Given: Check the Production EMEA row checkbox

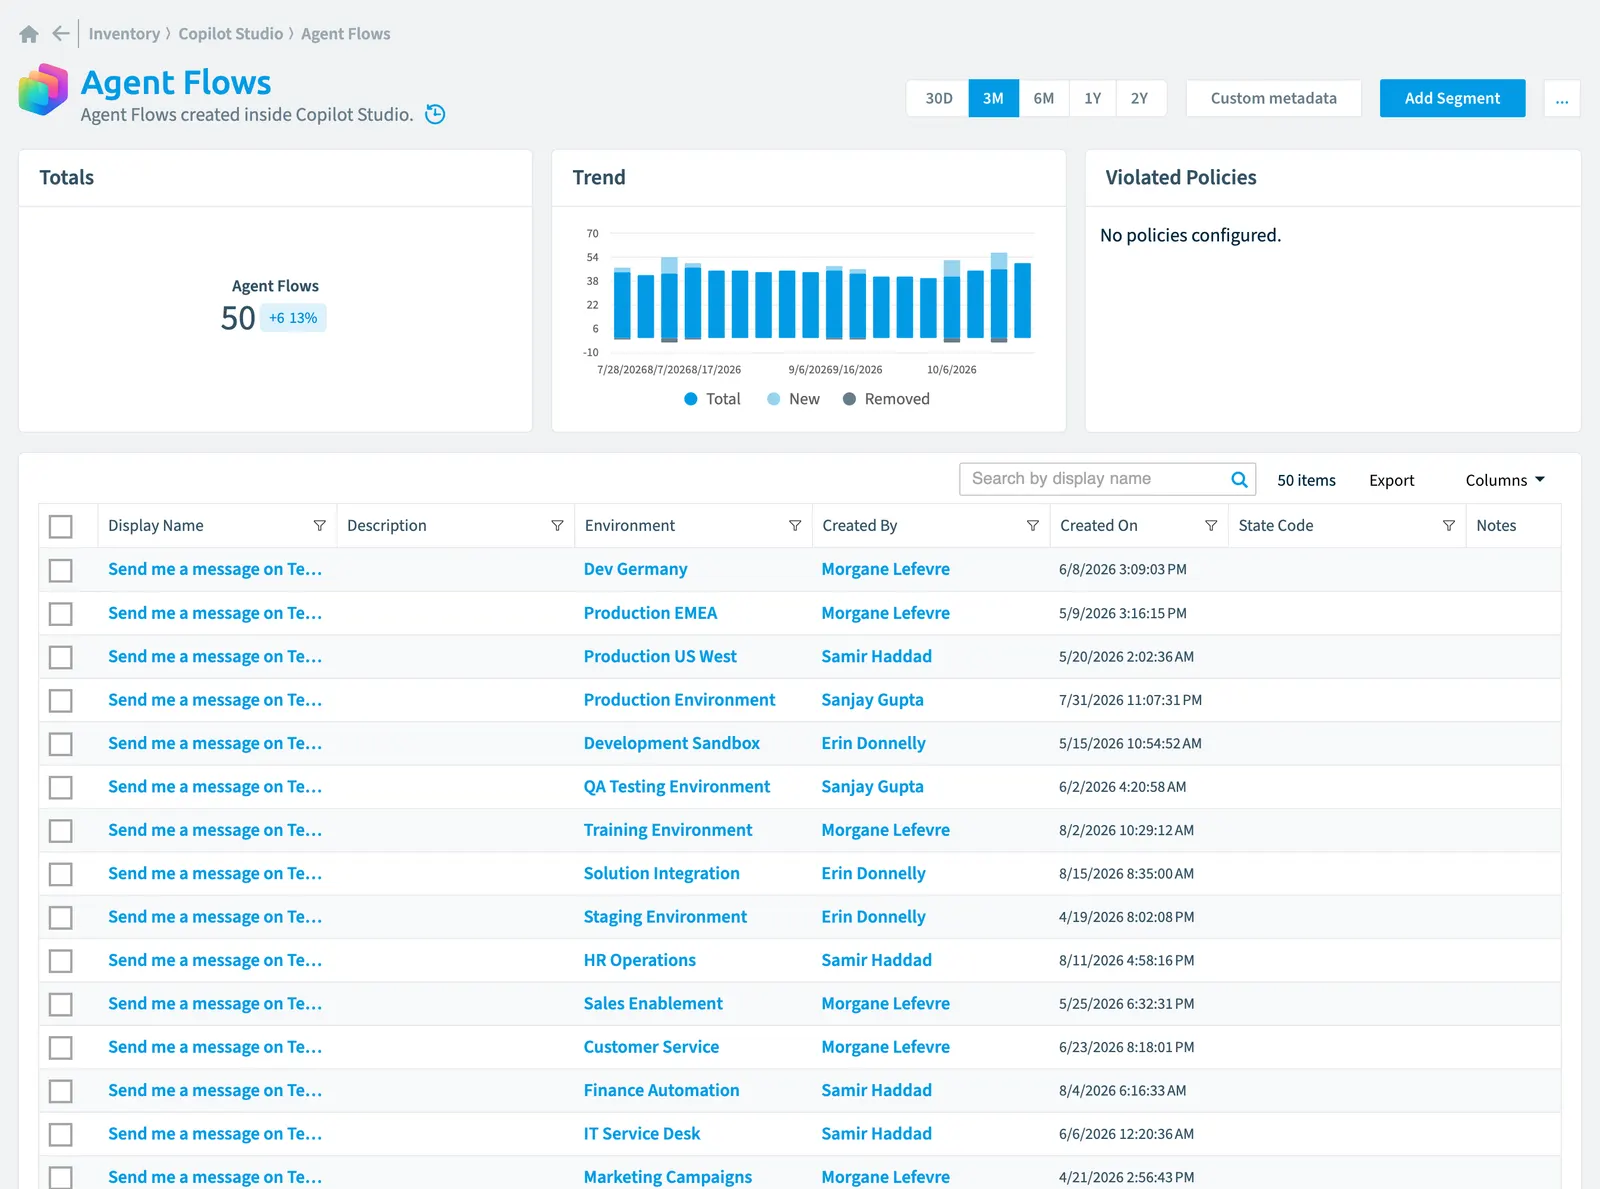Looking at the screenshot, I should pyautogui.click(x=61, y=613).
